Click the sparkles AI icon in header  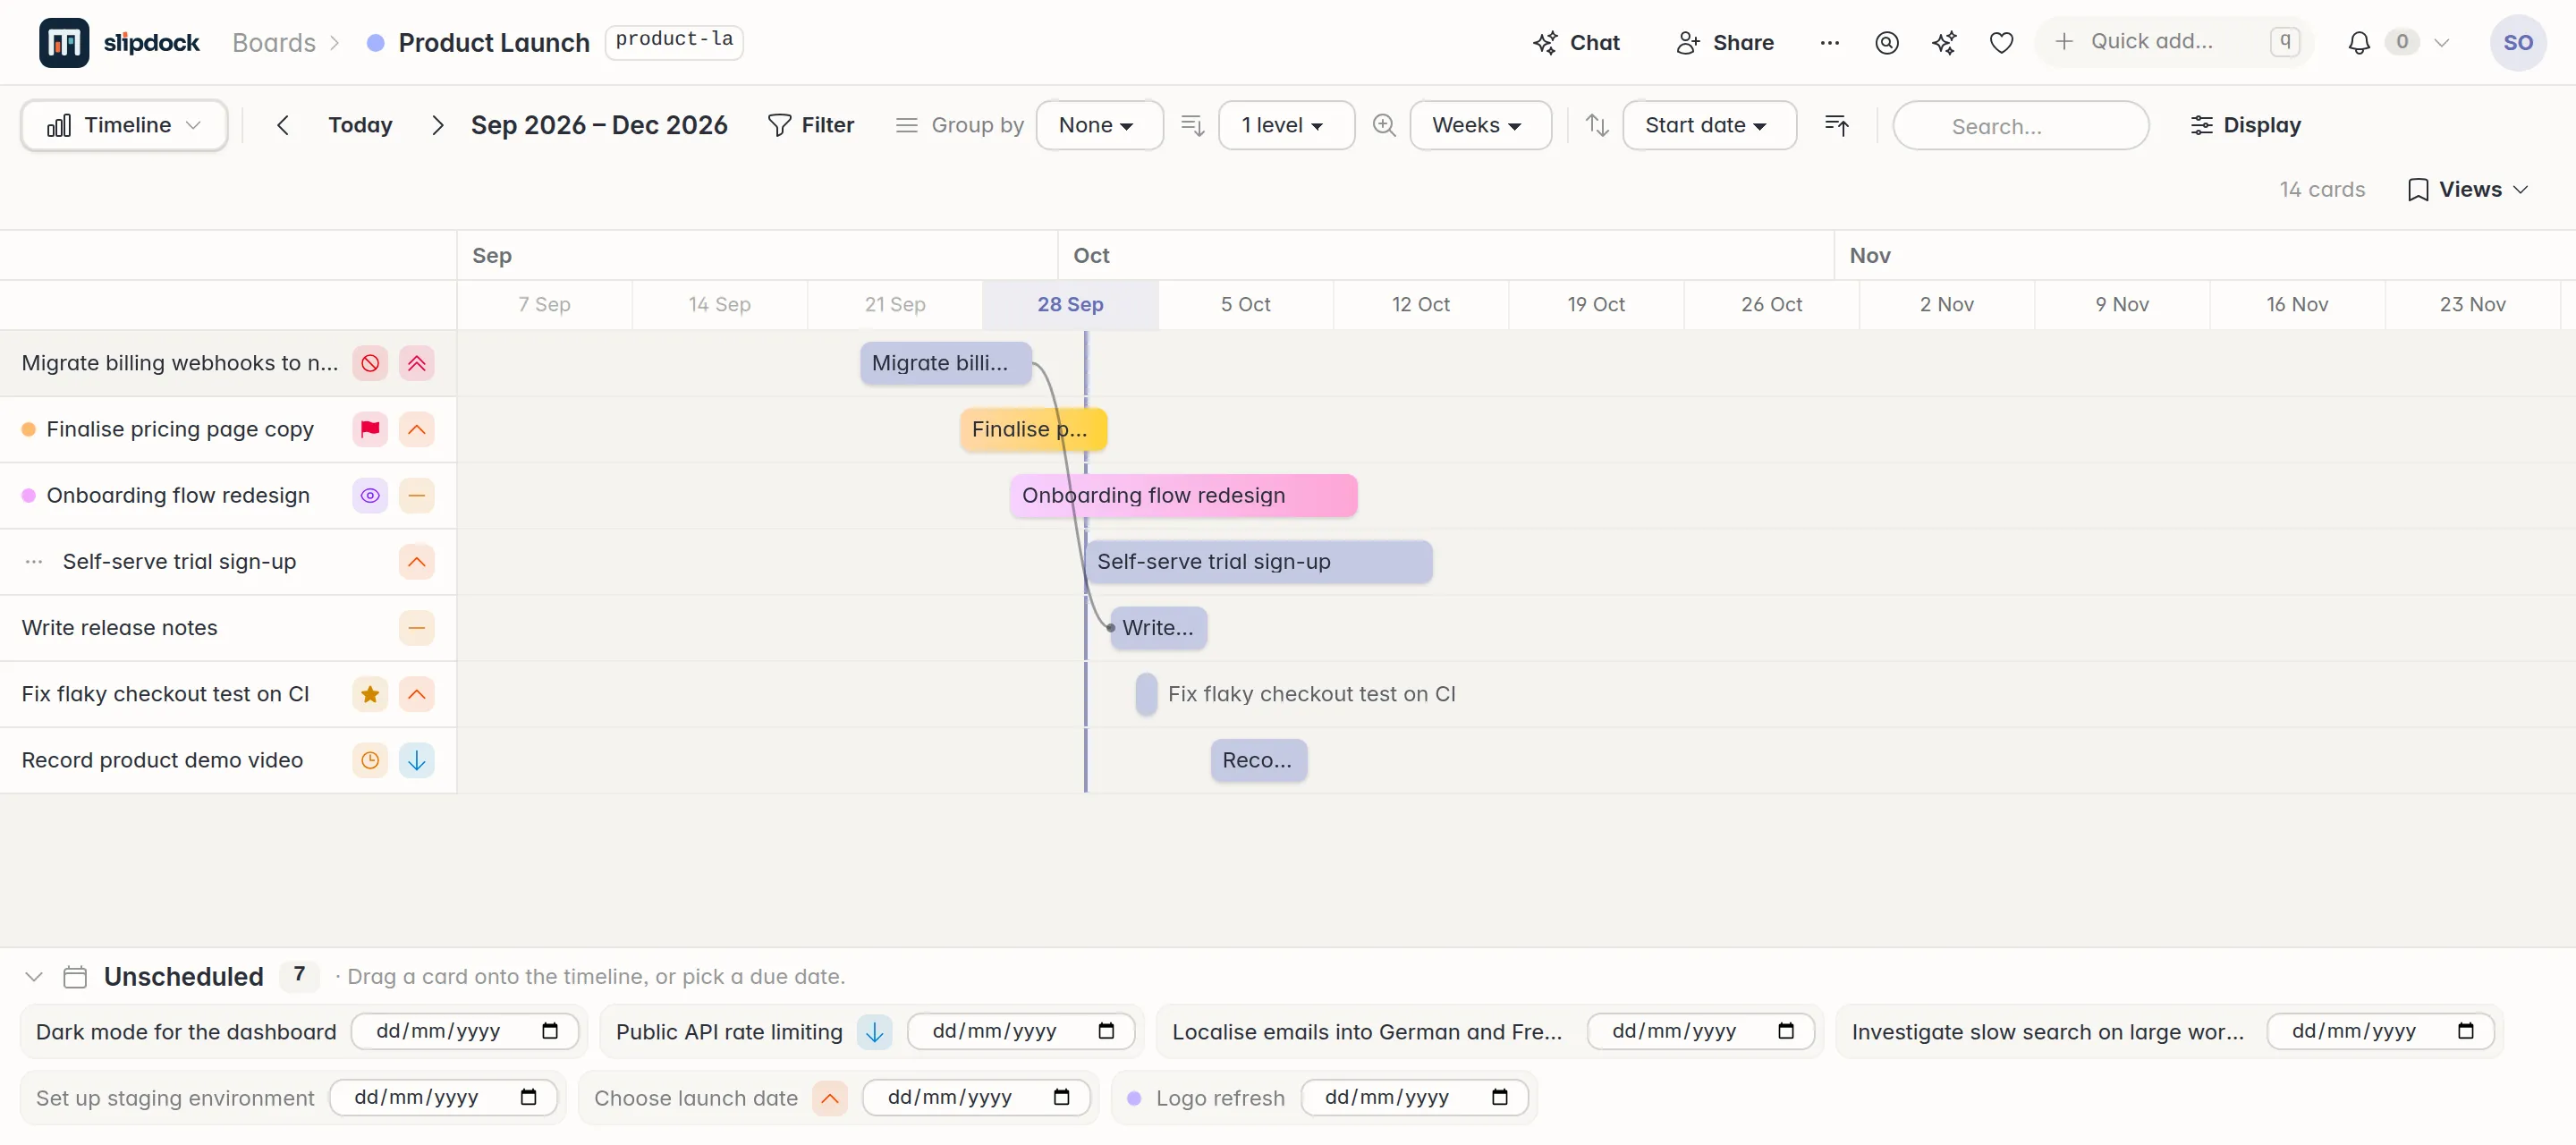[1943, 42]
